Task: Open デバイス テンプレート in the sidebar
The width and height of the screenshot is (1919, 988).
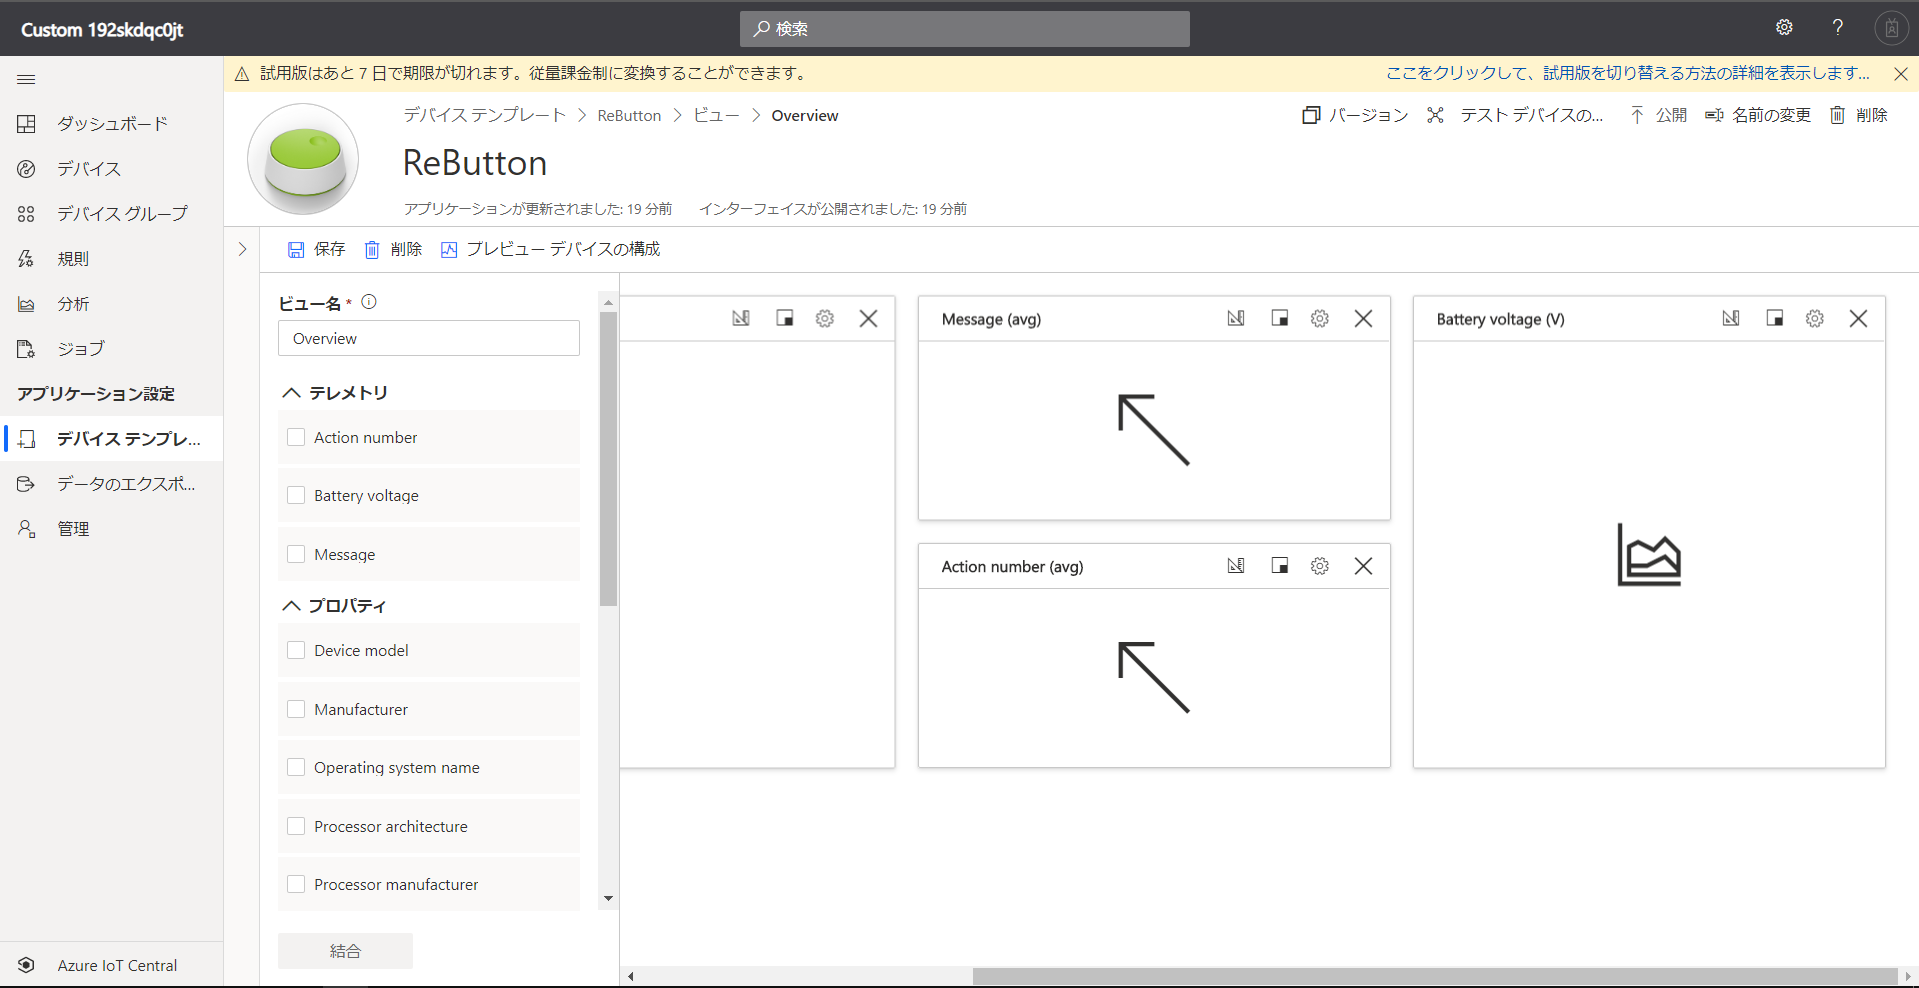Action: pos(111,439)
